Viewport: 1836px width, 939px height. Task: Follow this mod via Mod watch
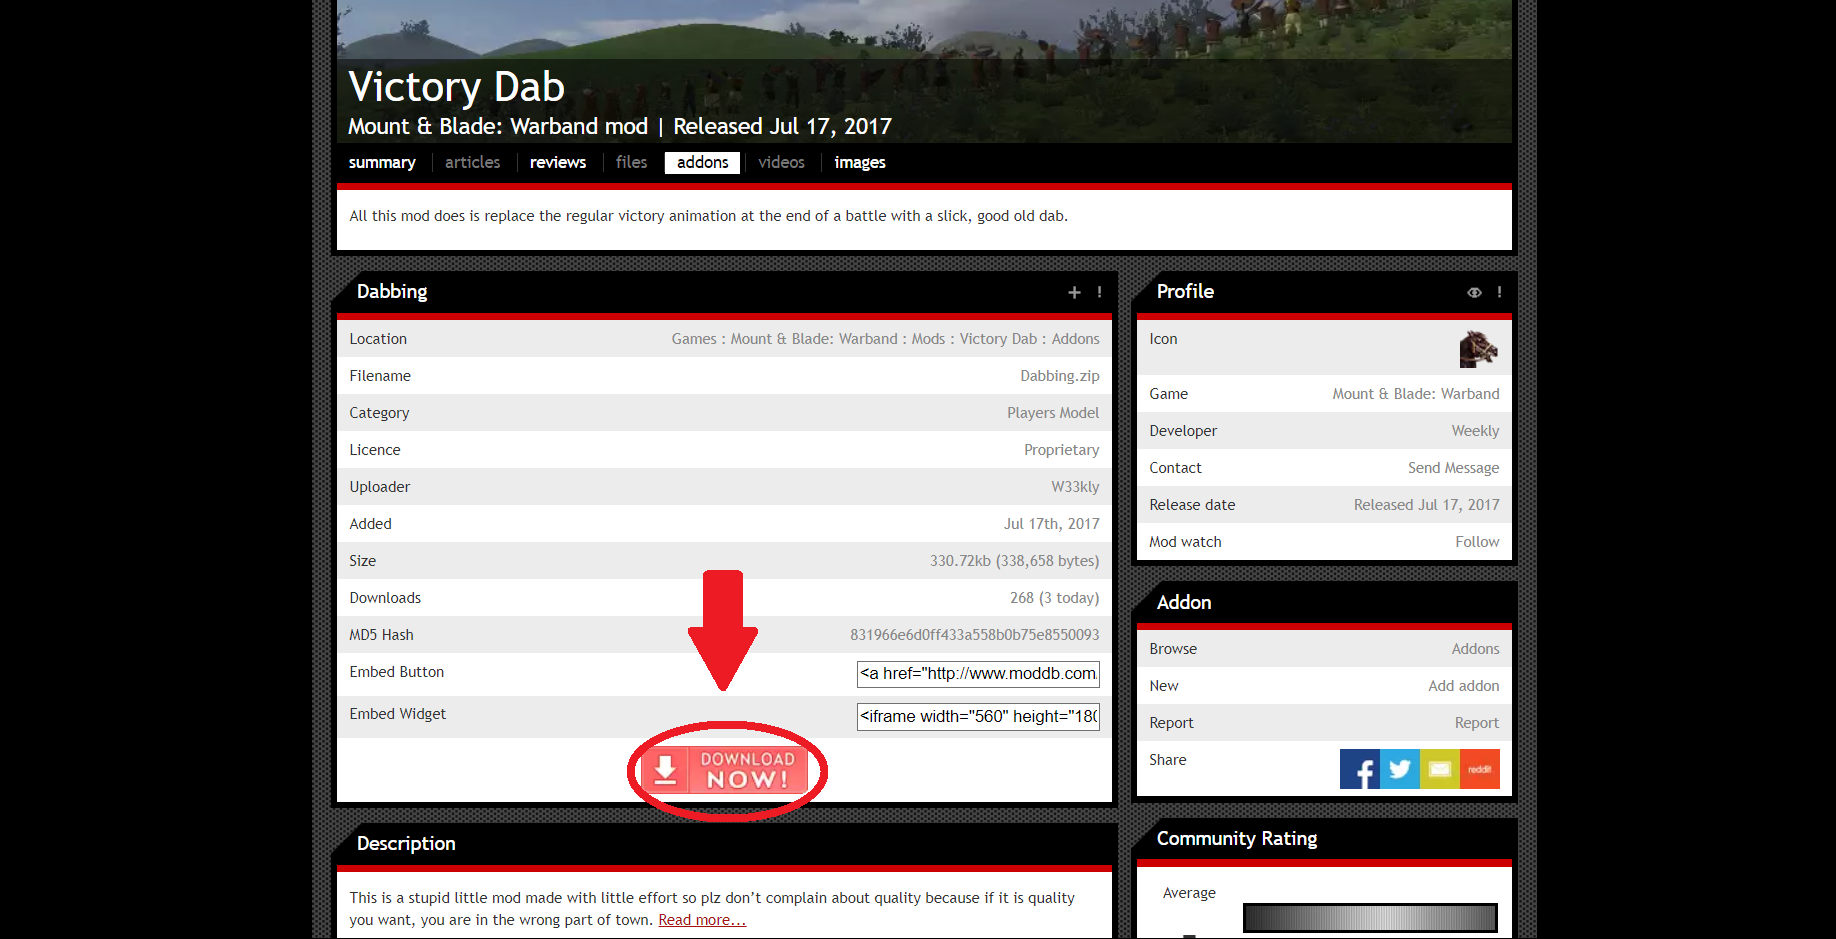click(x=1477, y=542)
